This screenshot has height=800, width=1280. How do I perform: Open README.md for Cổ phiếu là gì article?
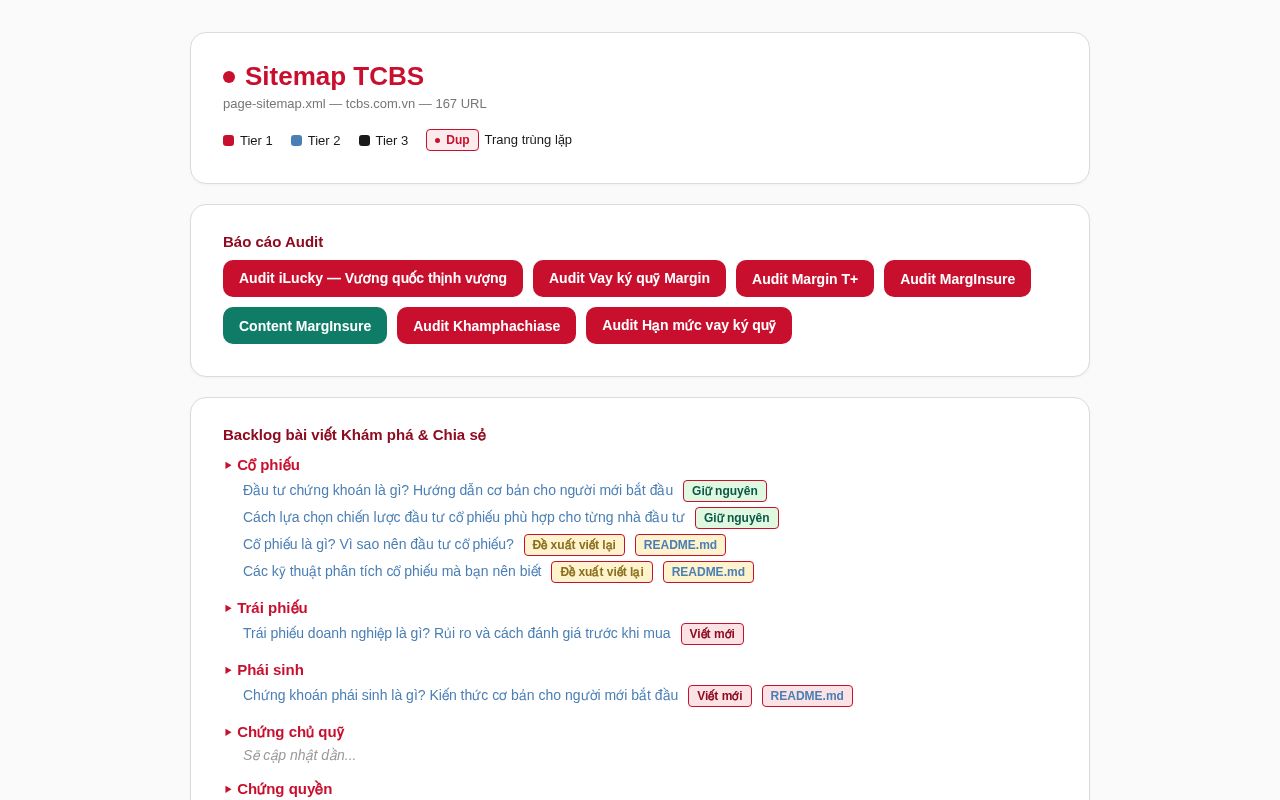coord(680,545)
